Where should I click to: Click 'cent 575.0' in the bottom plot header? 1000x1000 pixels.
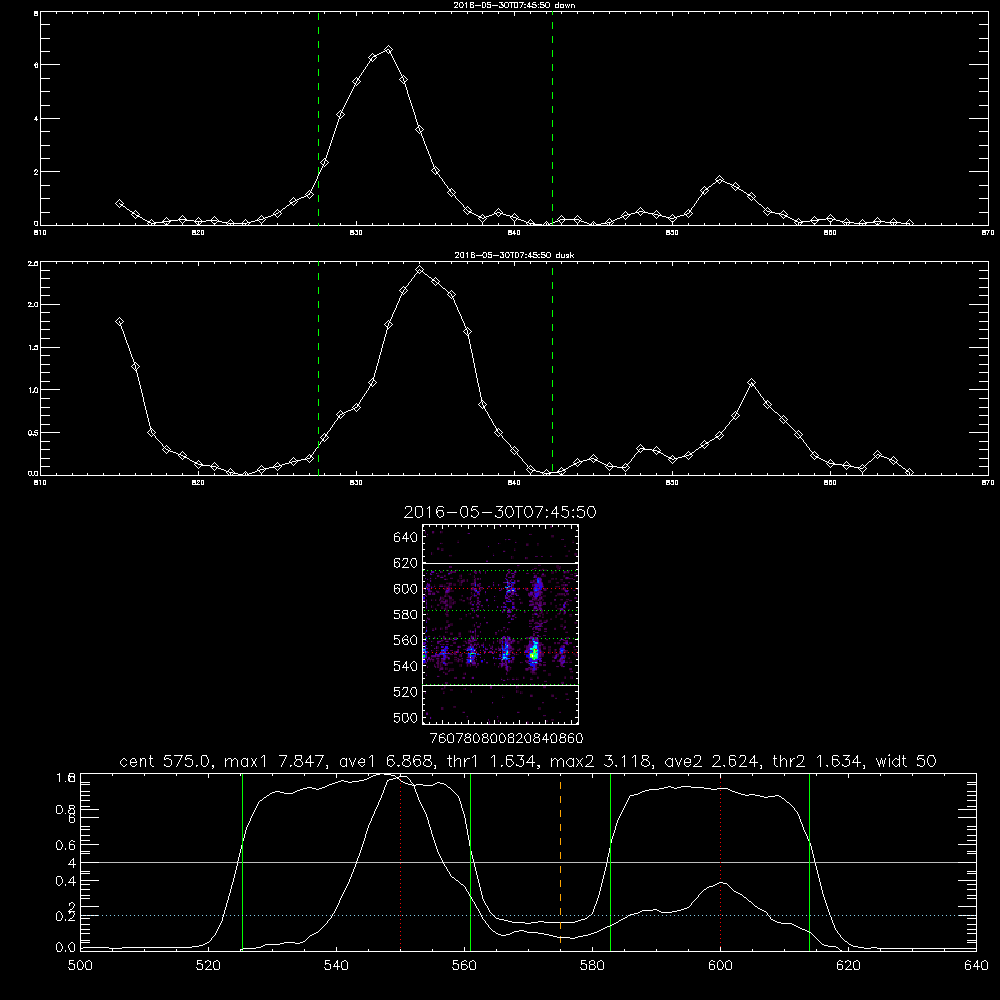166,761
